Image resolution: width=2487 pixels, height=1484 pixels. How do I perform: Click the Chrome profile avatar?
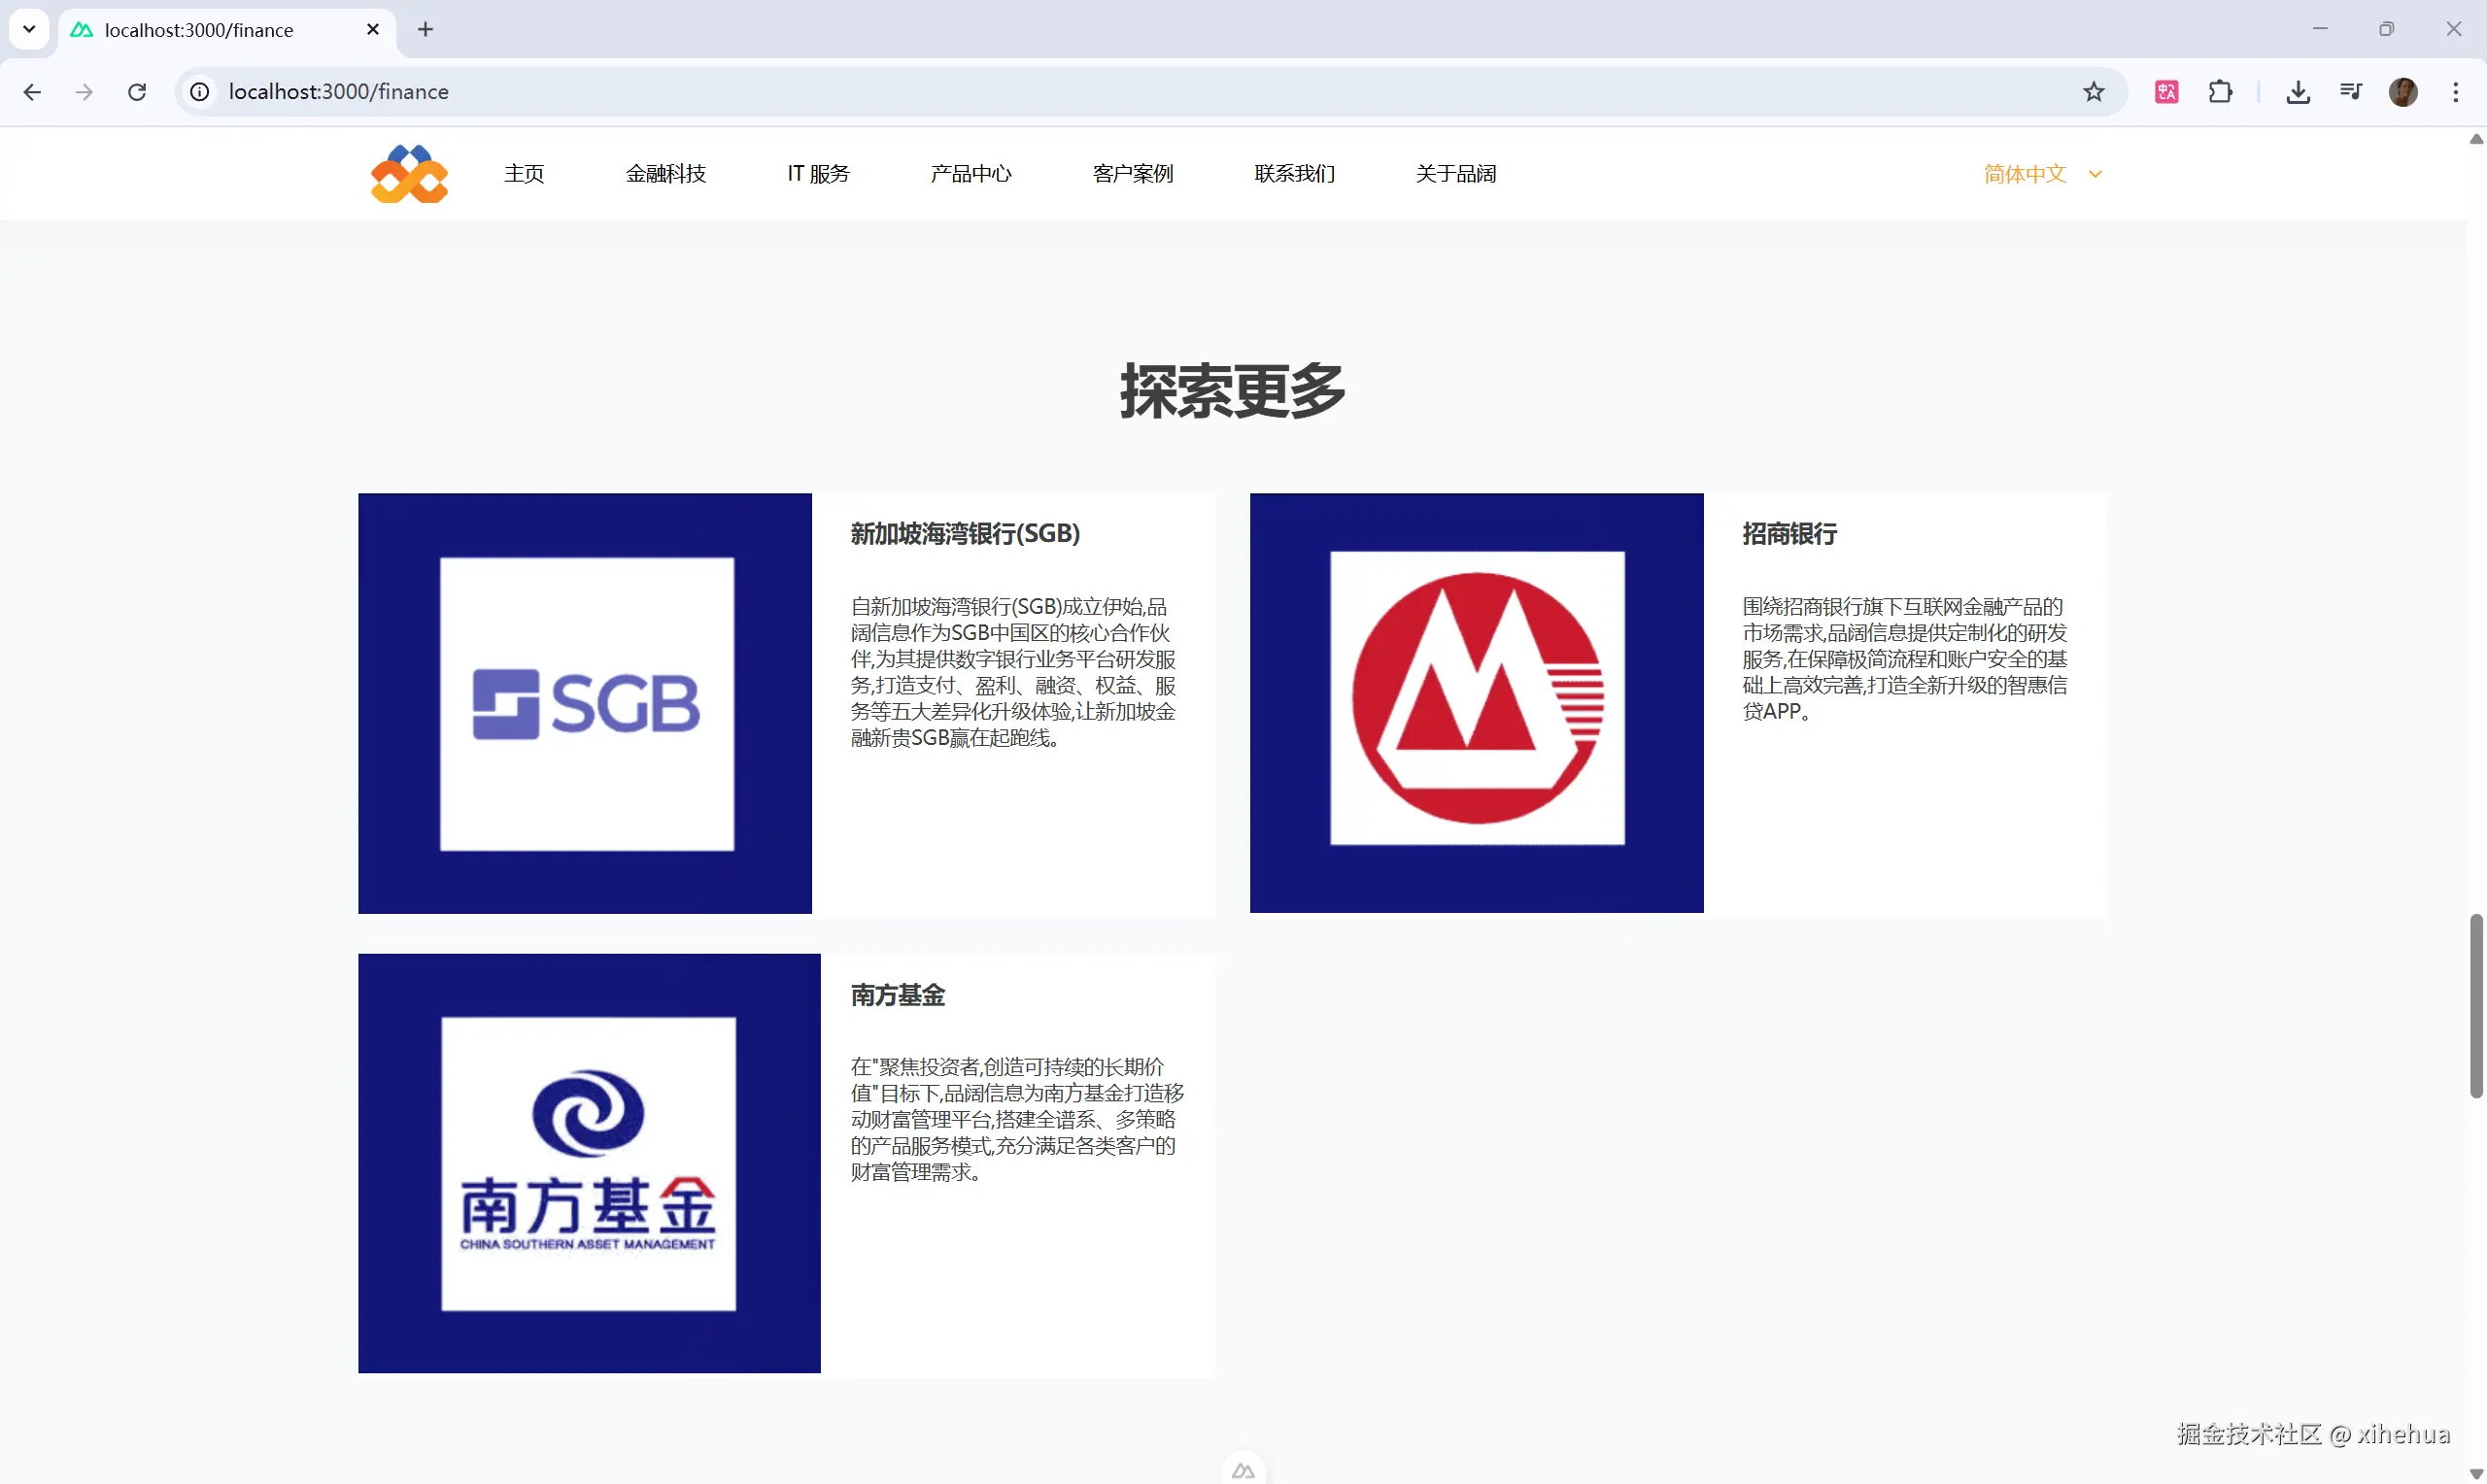coord(2403,92)
